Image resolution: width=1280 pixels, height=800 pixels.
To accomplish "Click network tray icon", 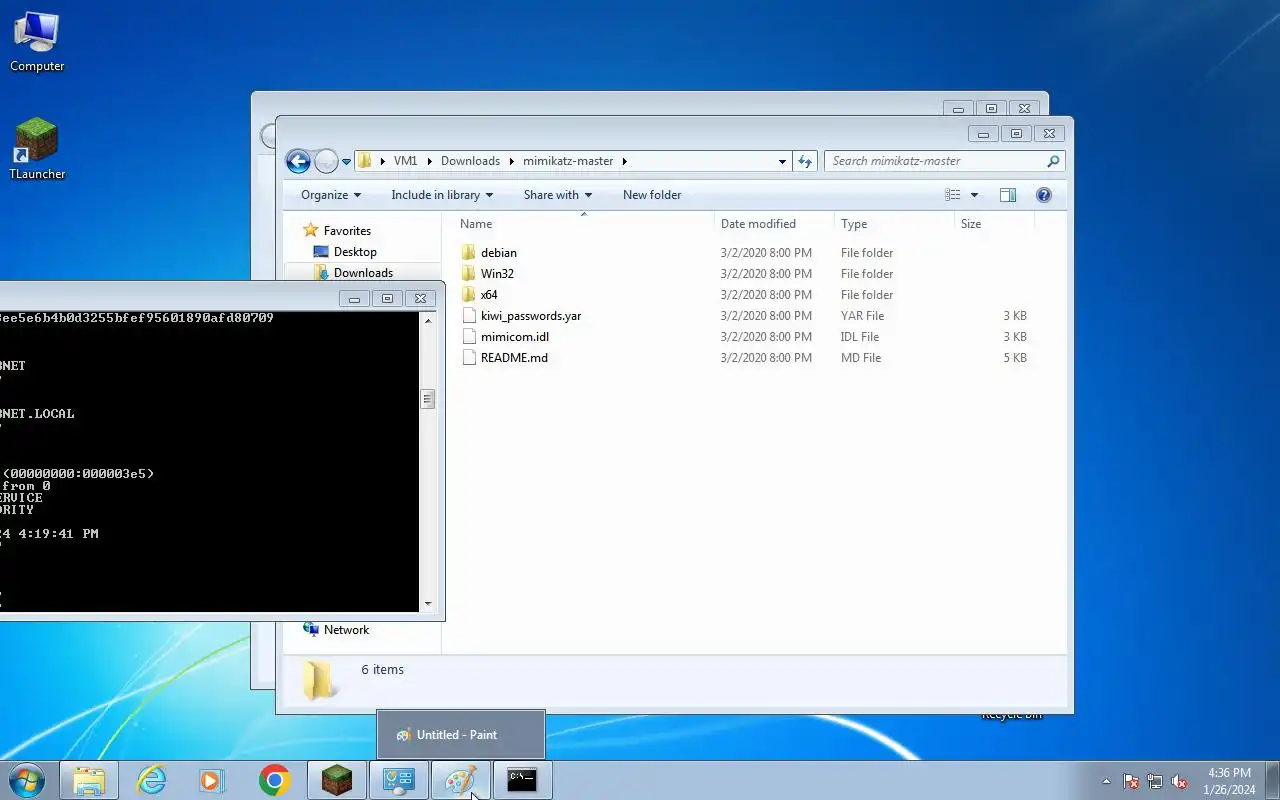I will click(x=1155, y=782).
